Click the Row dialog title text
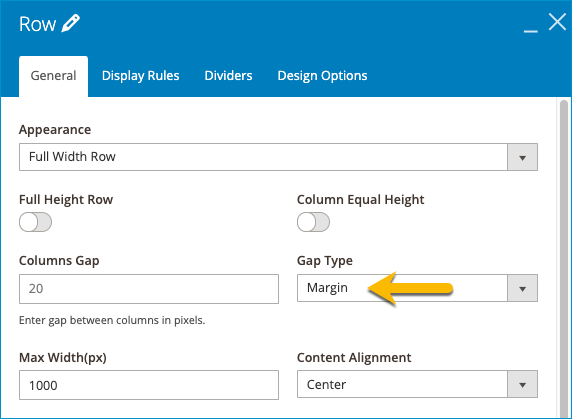572x419 pixels. [x=38, y=24]
